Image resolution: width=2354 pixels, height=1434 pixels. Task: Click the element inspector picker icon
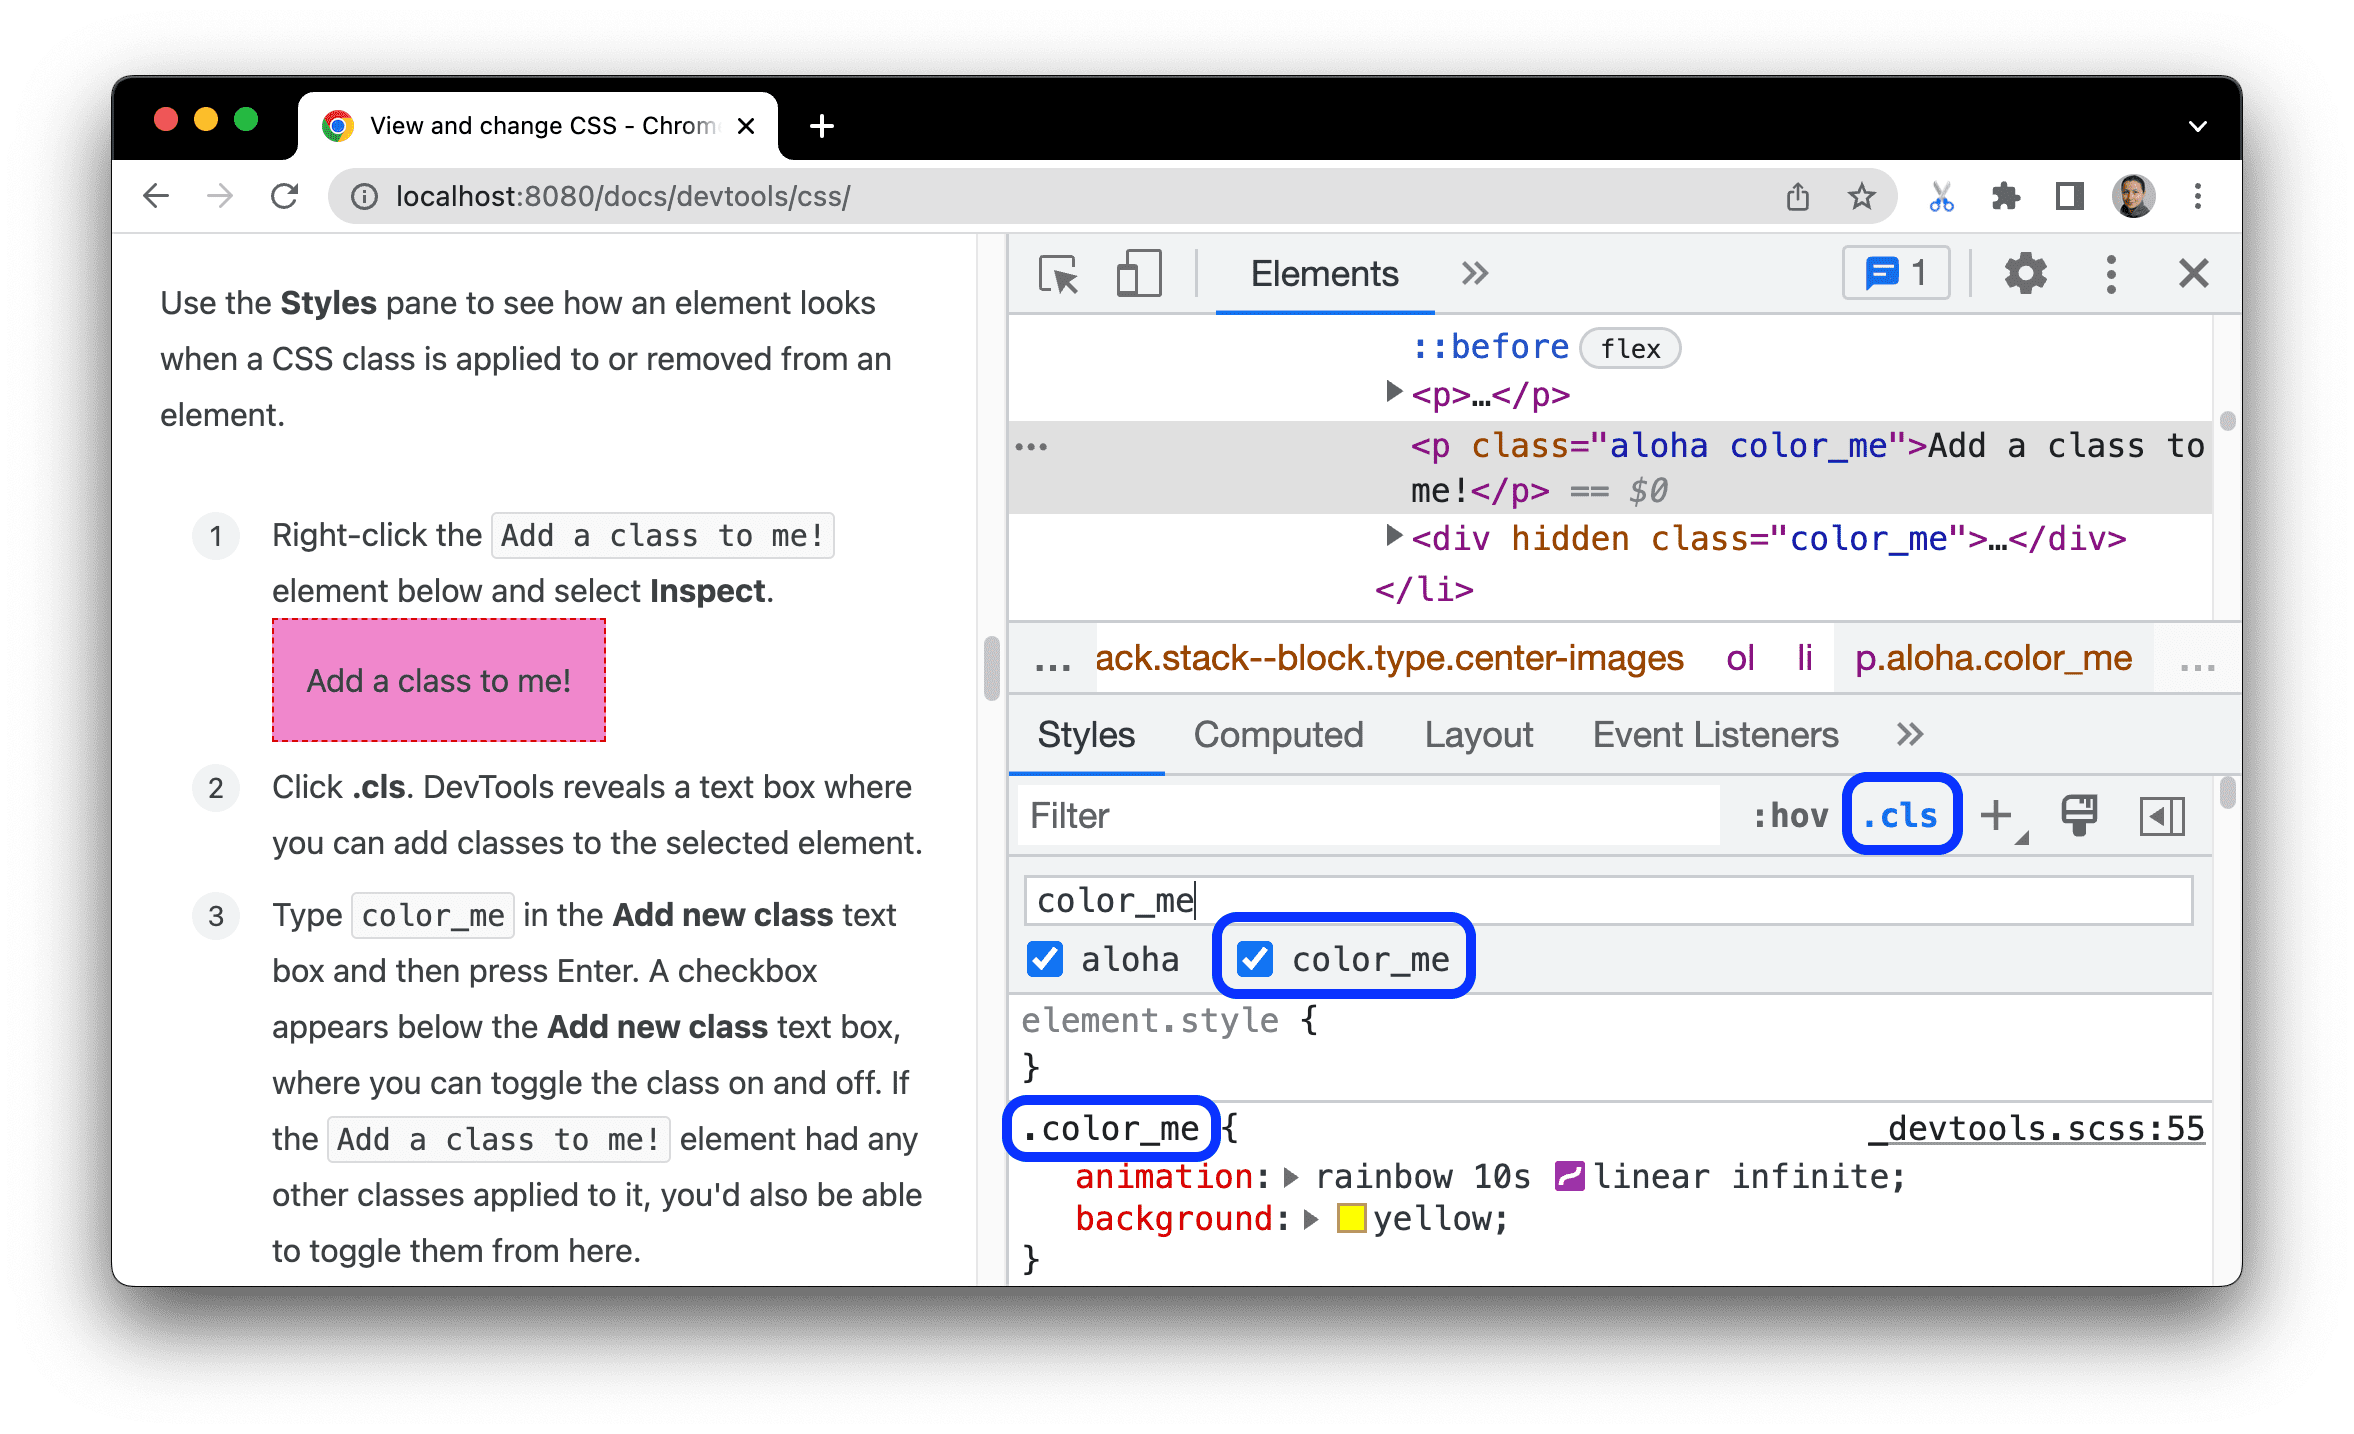click(1058, 276)
